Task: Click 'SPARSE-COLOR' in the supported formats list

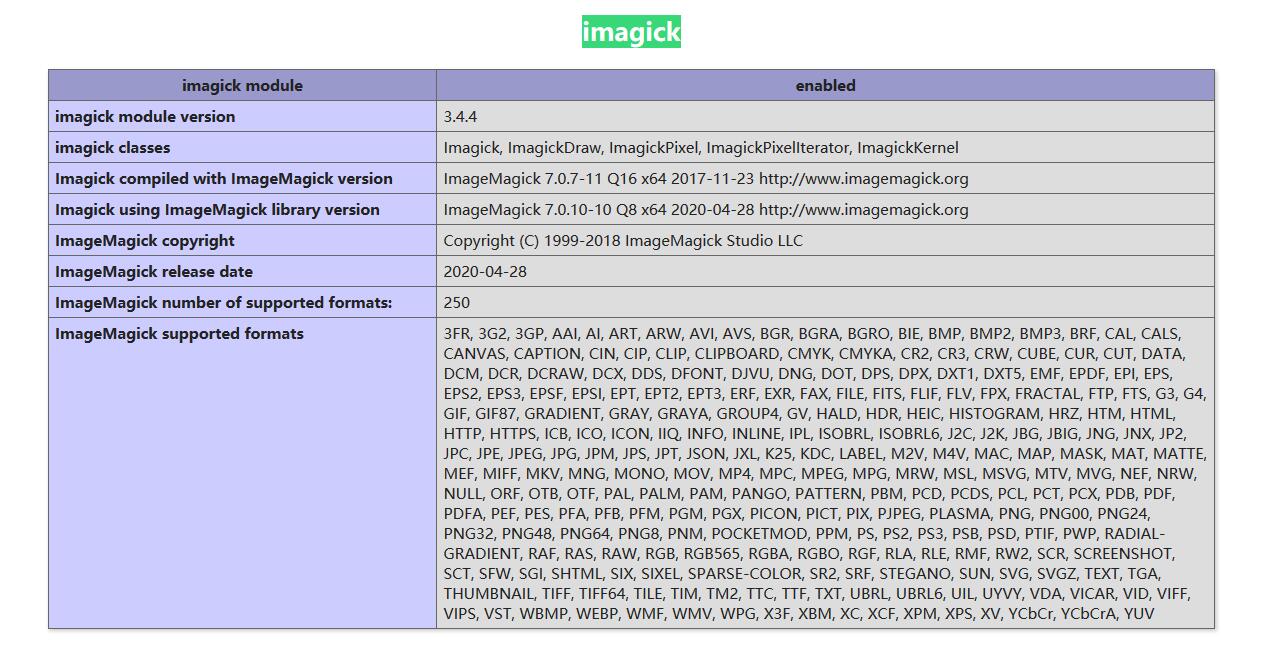Action: [x=744, y=574]
